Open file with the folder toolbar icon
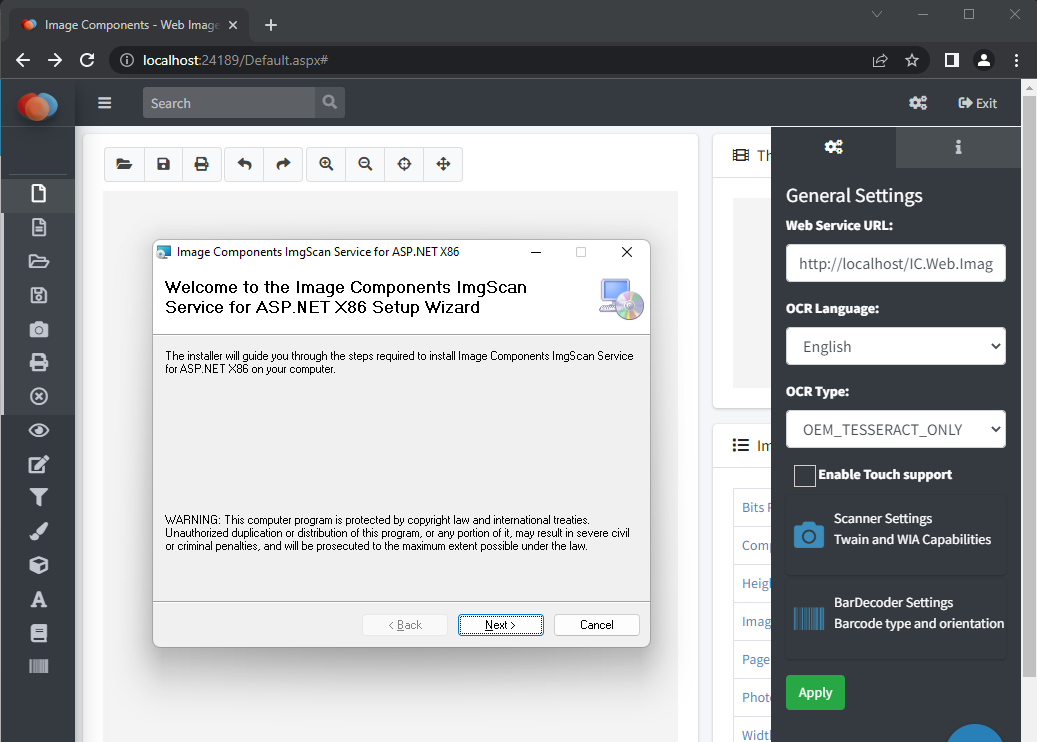1037x742 pixels. pos(124,164)
